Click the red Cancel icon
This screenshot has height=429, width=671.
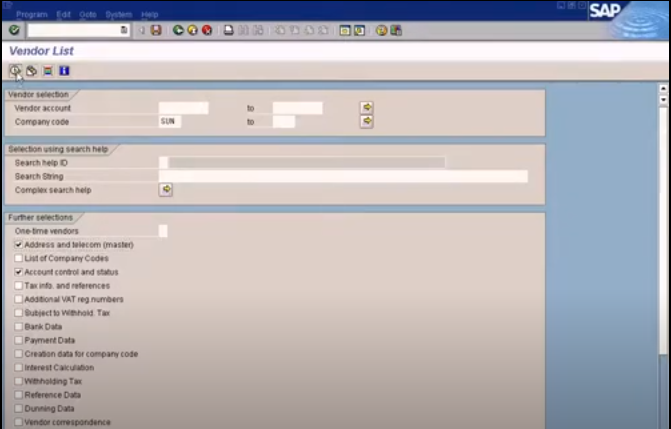pyautogui.click(x=207, y=30)
